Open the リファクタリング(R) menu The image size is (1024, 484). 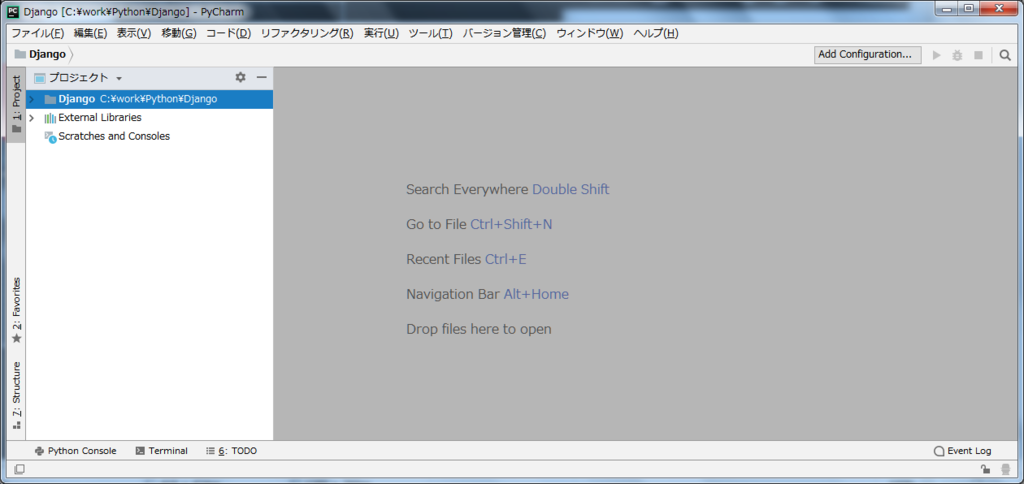point(307,33)
